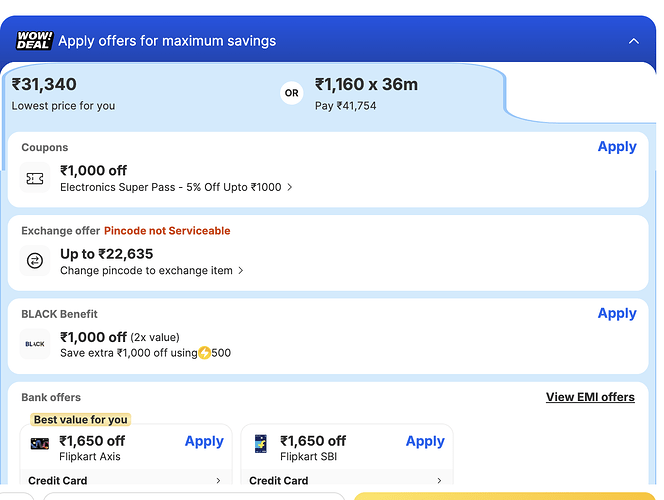
Task: Expand Electronics Super Pass coupon details
Action: tap(289, 187)
